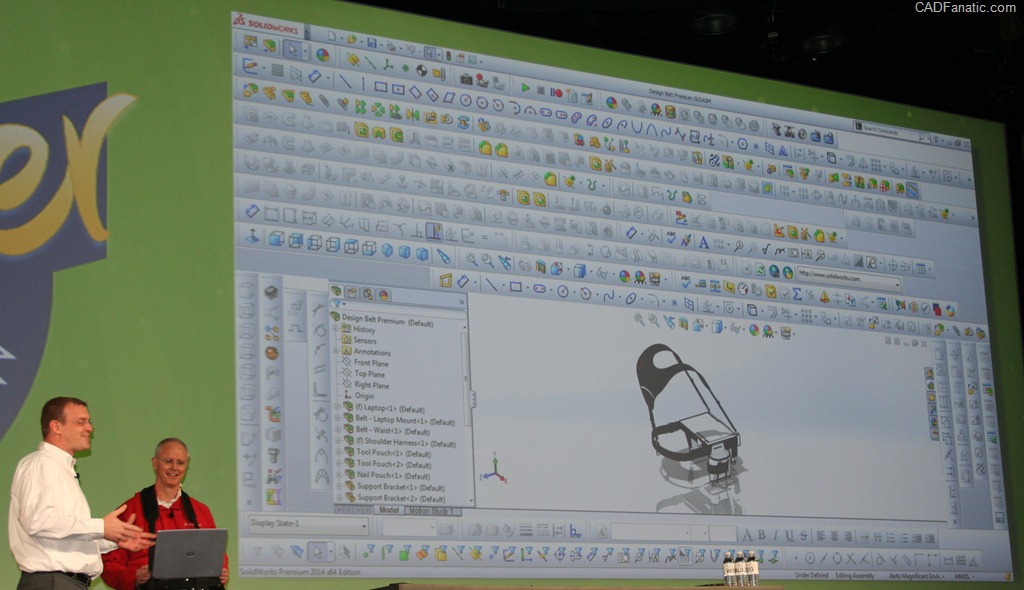Expand the Annotations folder node
The width and height of the screenshot is (1024, 590).
pyautogui.click(x=336, y=351)
